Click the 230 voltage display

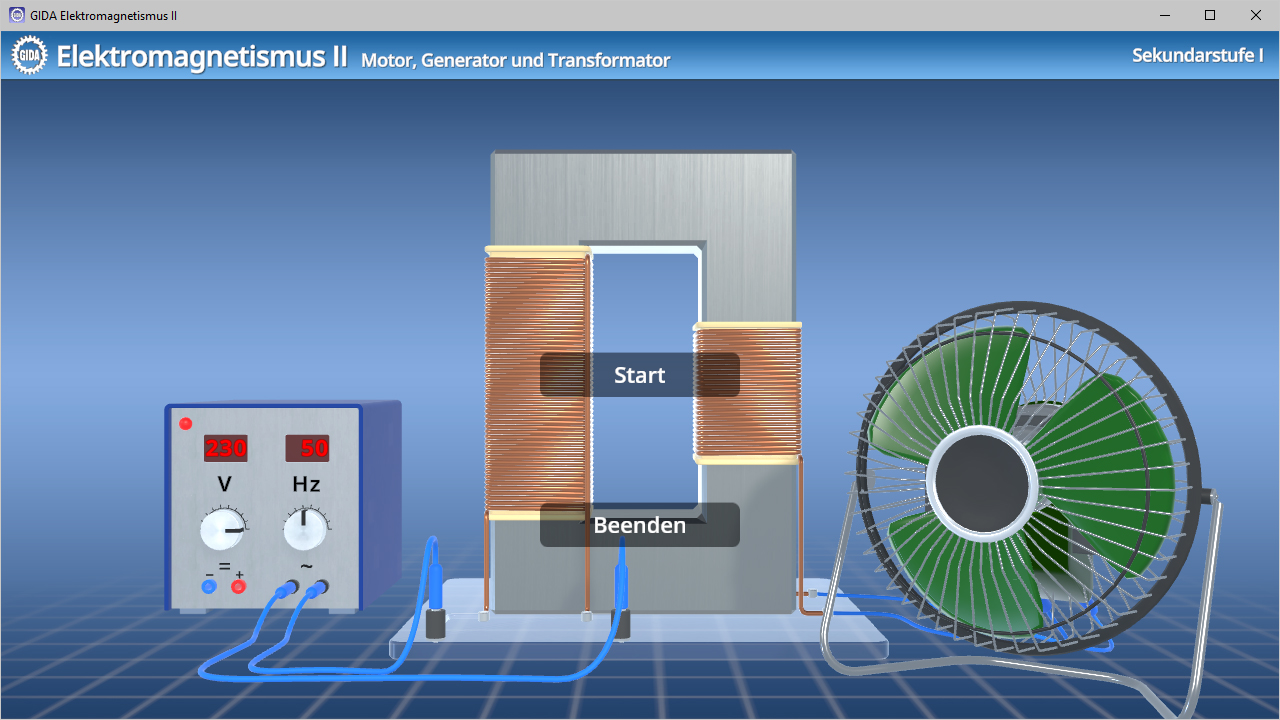tap(226, 448)
